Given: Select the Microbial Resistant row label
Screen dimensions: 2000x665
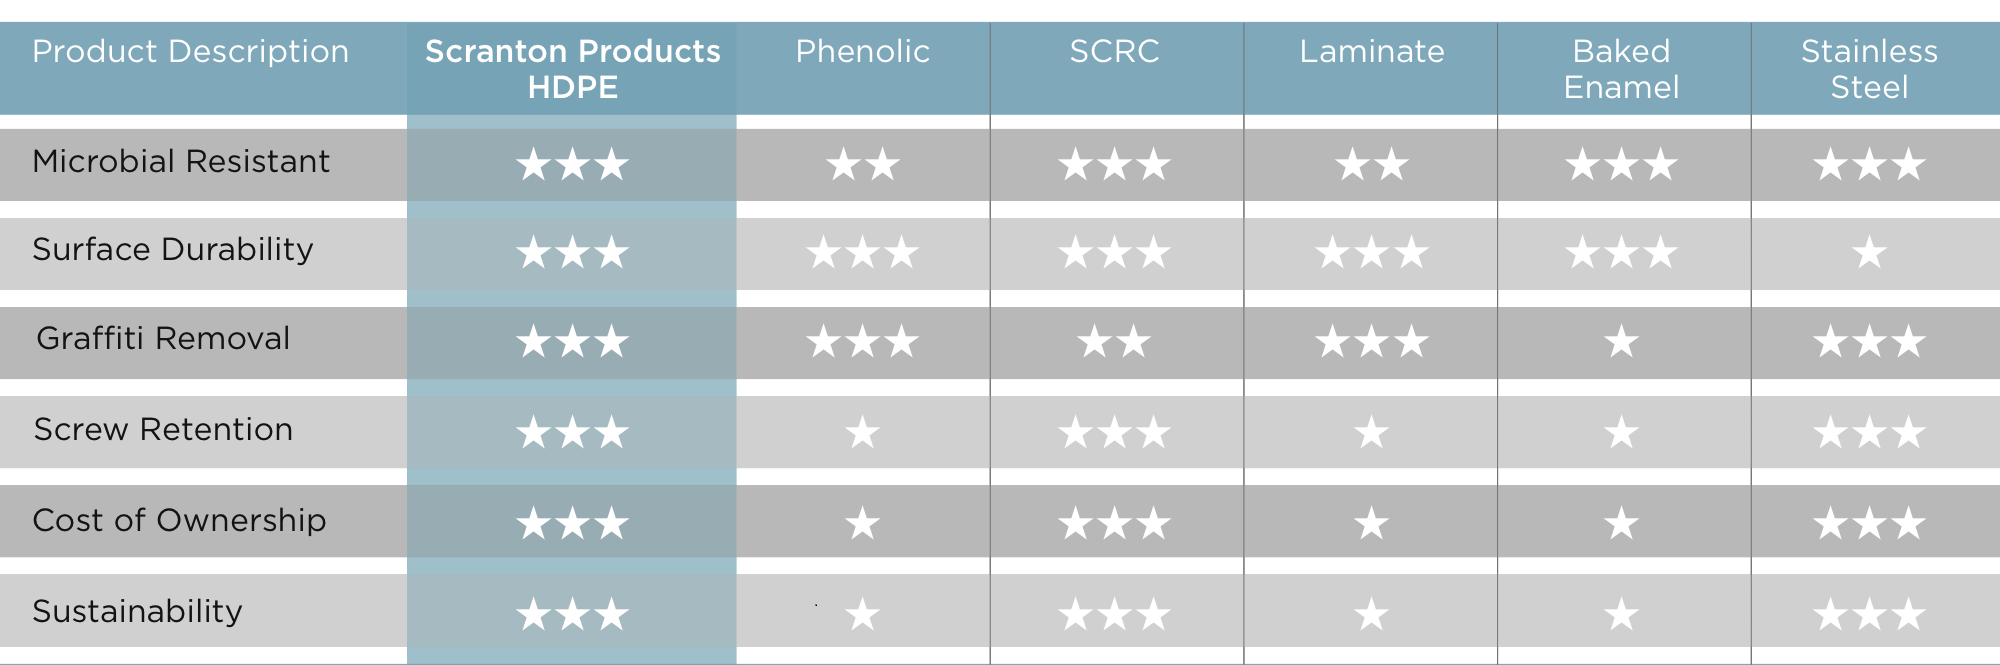Looking at the screenshot, I should pos(180,161).
